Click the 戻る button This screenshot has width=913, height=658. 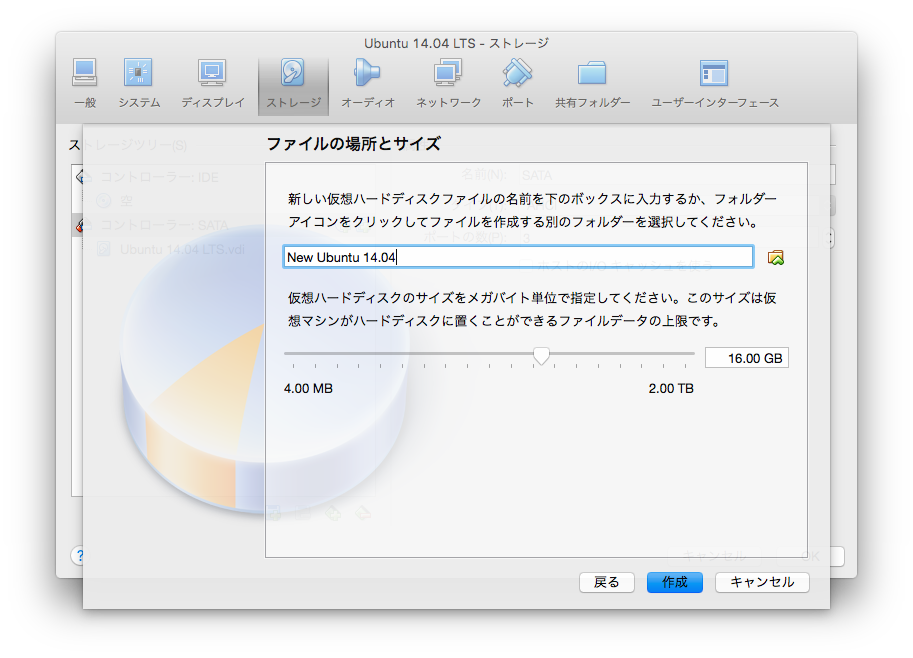tap(607, 582)
